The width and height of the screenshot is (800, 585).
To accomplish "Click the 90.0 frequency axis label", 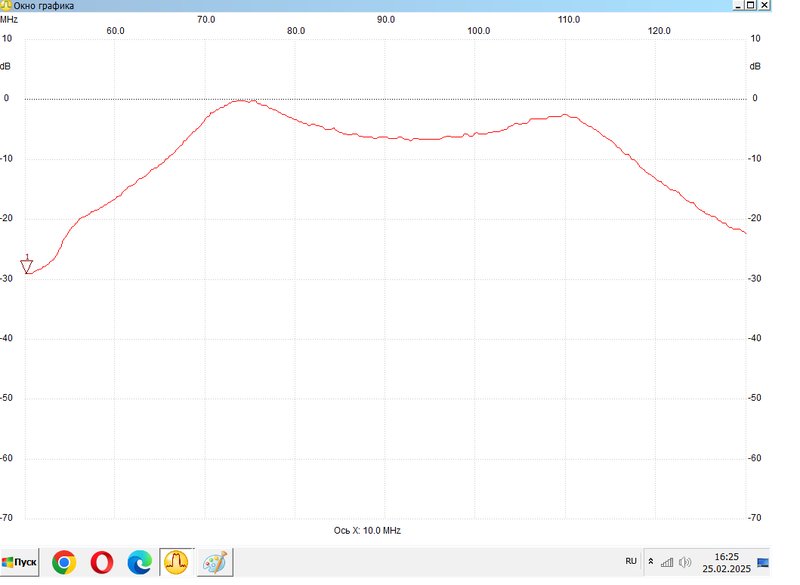I will (386, 19).
